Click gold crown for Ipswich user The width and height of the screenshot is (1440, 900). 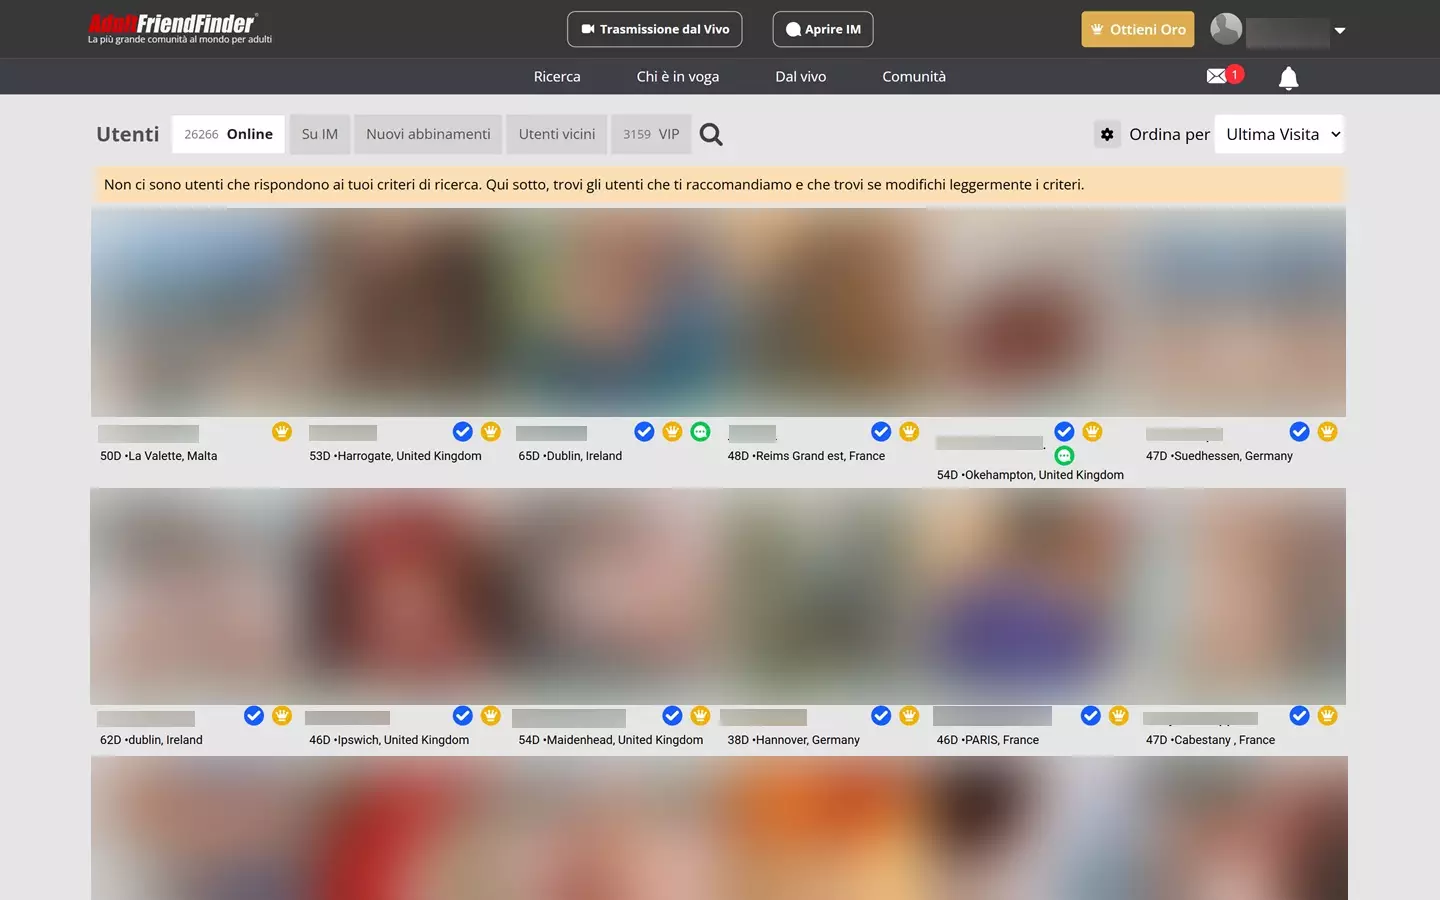pyautogui.click(x=490, y=715)
